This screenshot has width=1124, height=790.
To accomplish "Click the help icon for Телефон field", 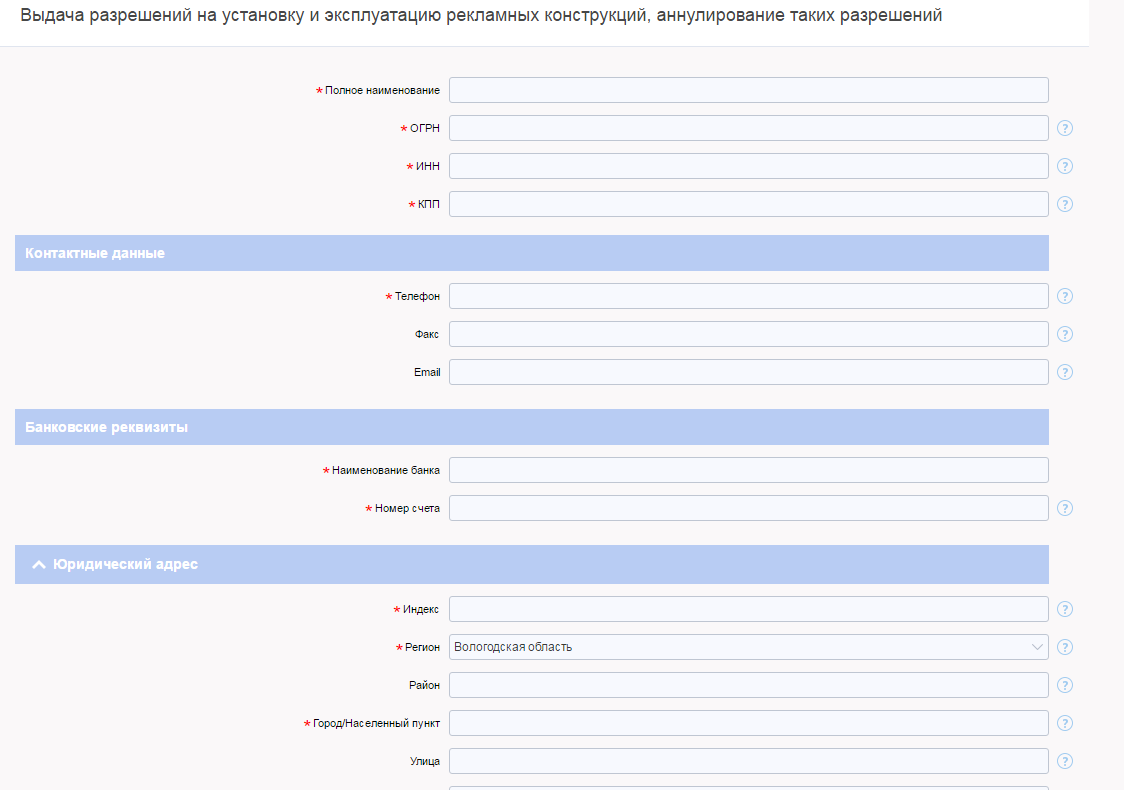I will click(x=1065, y=296).
